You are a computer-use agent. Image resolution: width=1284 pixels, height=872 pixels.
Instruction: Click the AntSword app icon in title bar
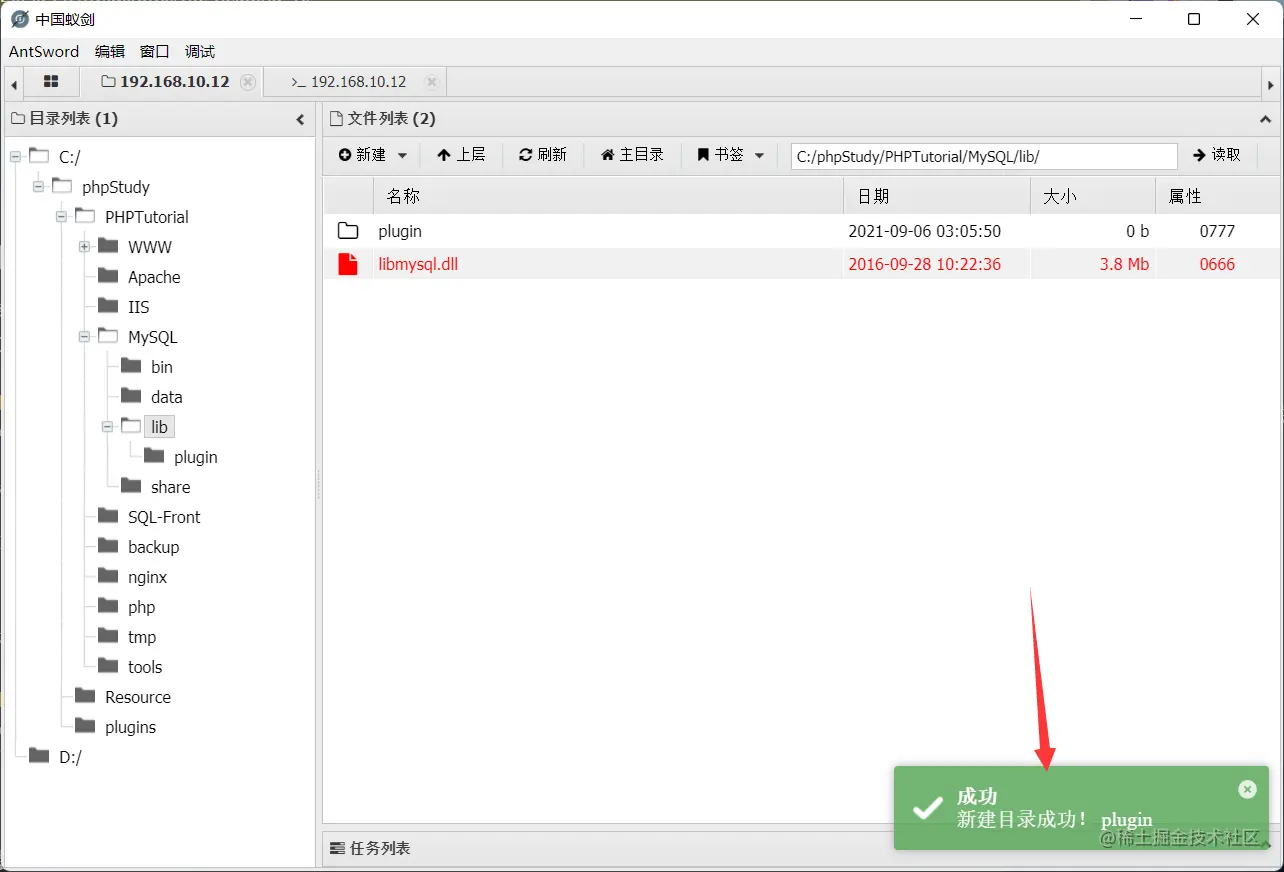point(19,19)
